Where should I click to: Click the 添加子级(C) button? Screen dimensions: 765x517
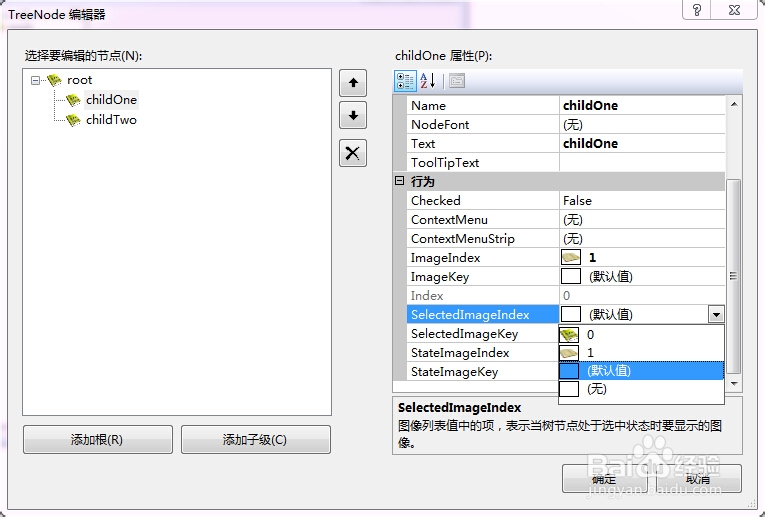click(256, 439)
